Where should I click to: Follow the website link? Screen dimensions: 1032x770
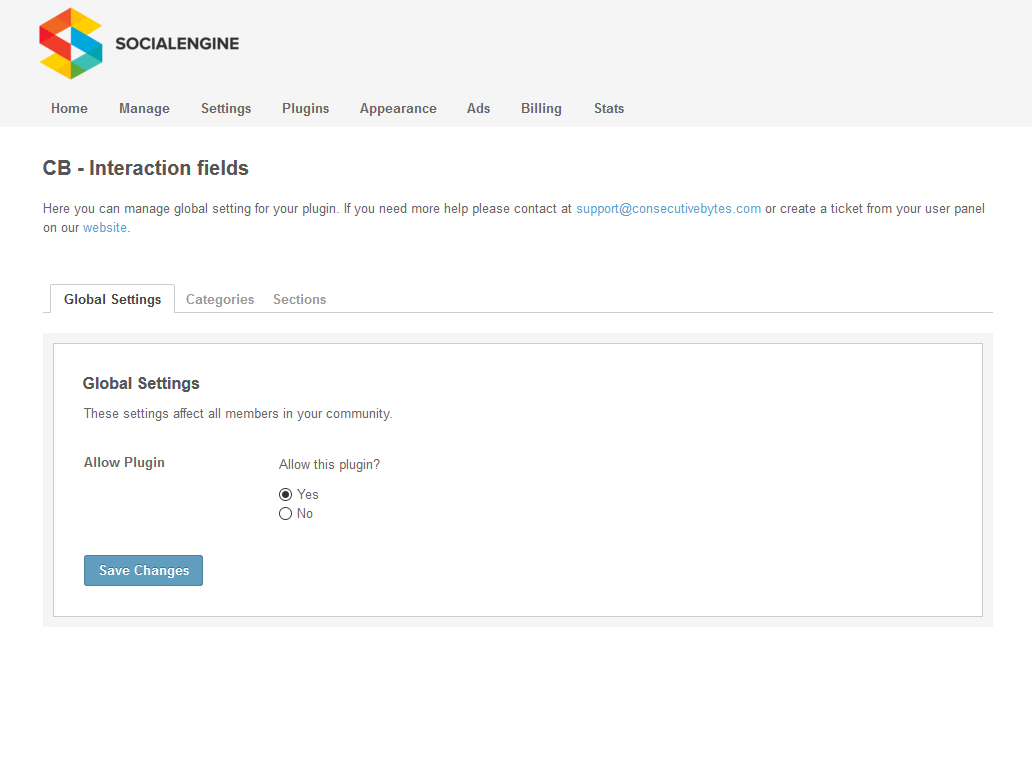click(105, 227)
